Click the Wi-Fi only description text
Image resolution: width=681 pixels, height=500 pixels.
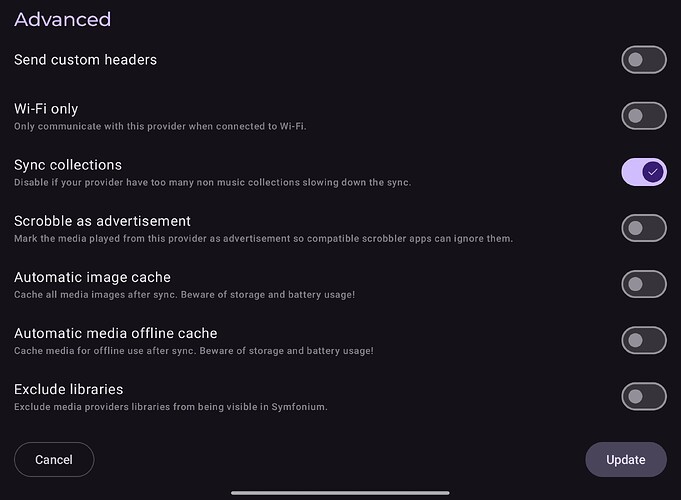coord(160,126)
